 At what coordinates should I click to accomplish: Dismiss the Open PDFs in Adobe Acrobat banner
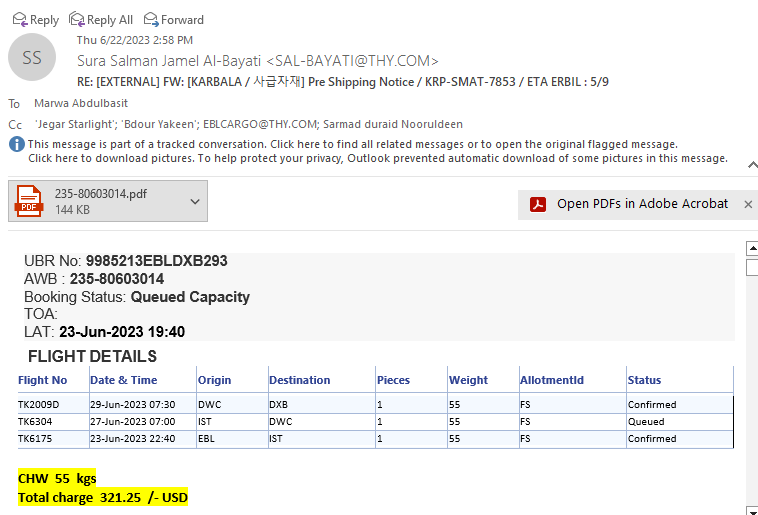(x=748, y=204)
